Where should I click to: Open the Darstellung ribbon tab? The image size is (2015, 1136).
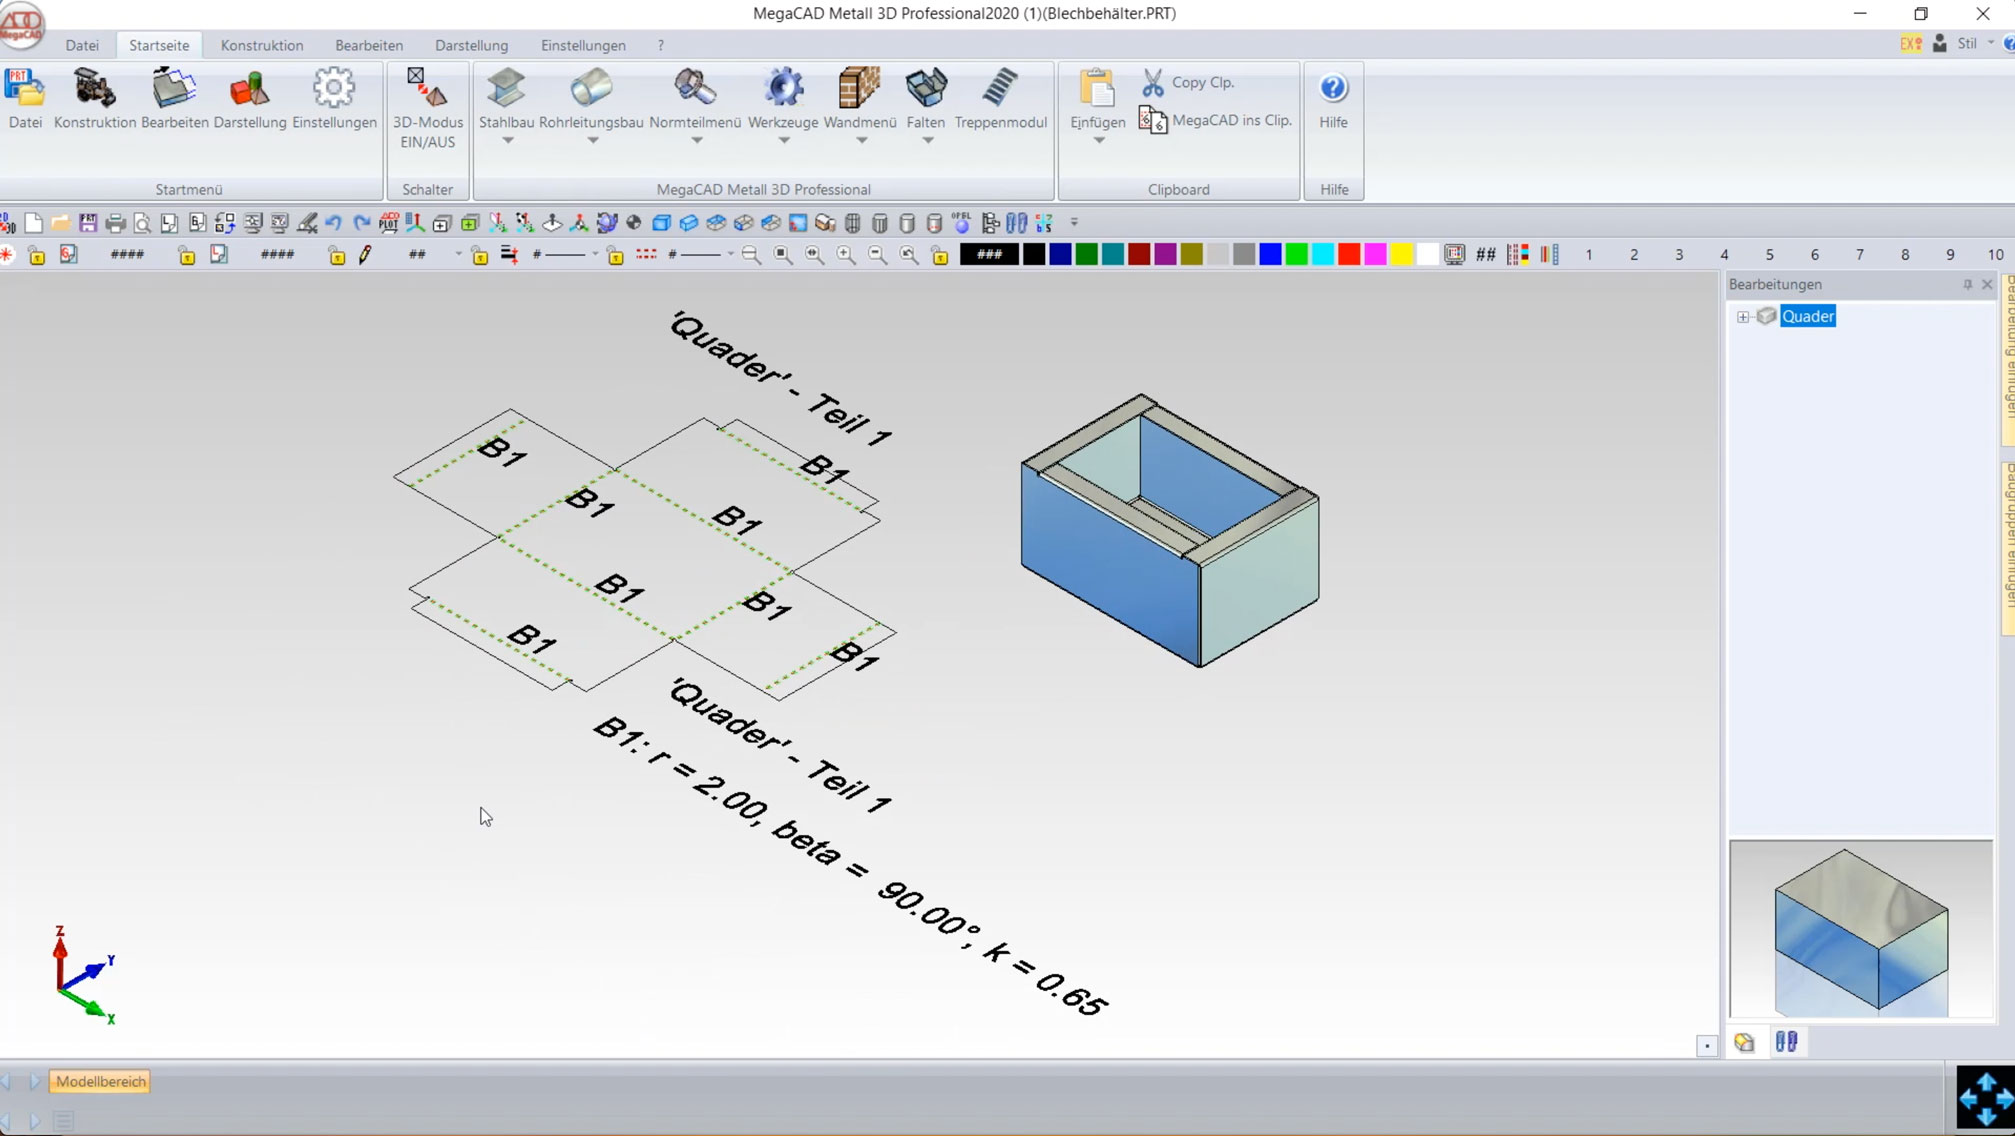pyautogui.click(x=471, y=45)
